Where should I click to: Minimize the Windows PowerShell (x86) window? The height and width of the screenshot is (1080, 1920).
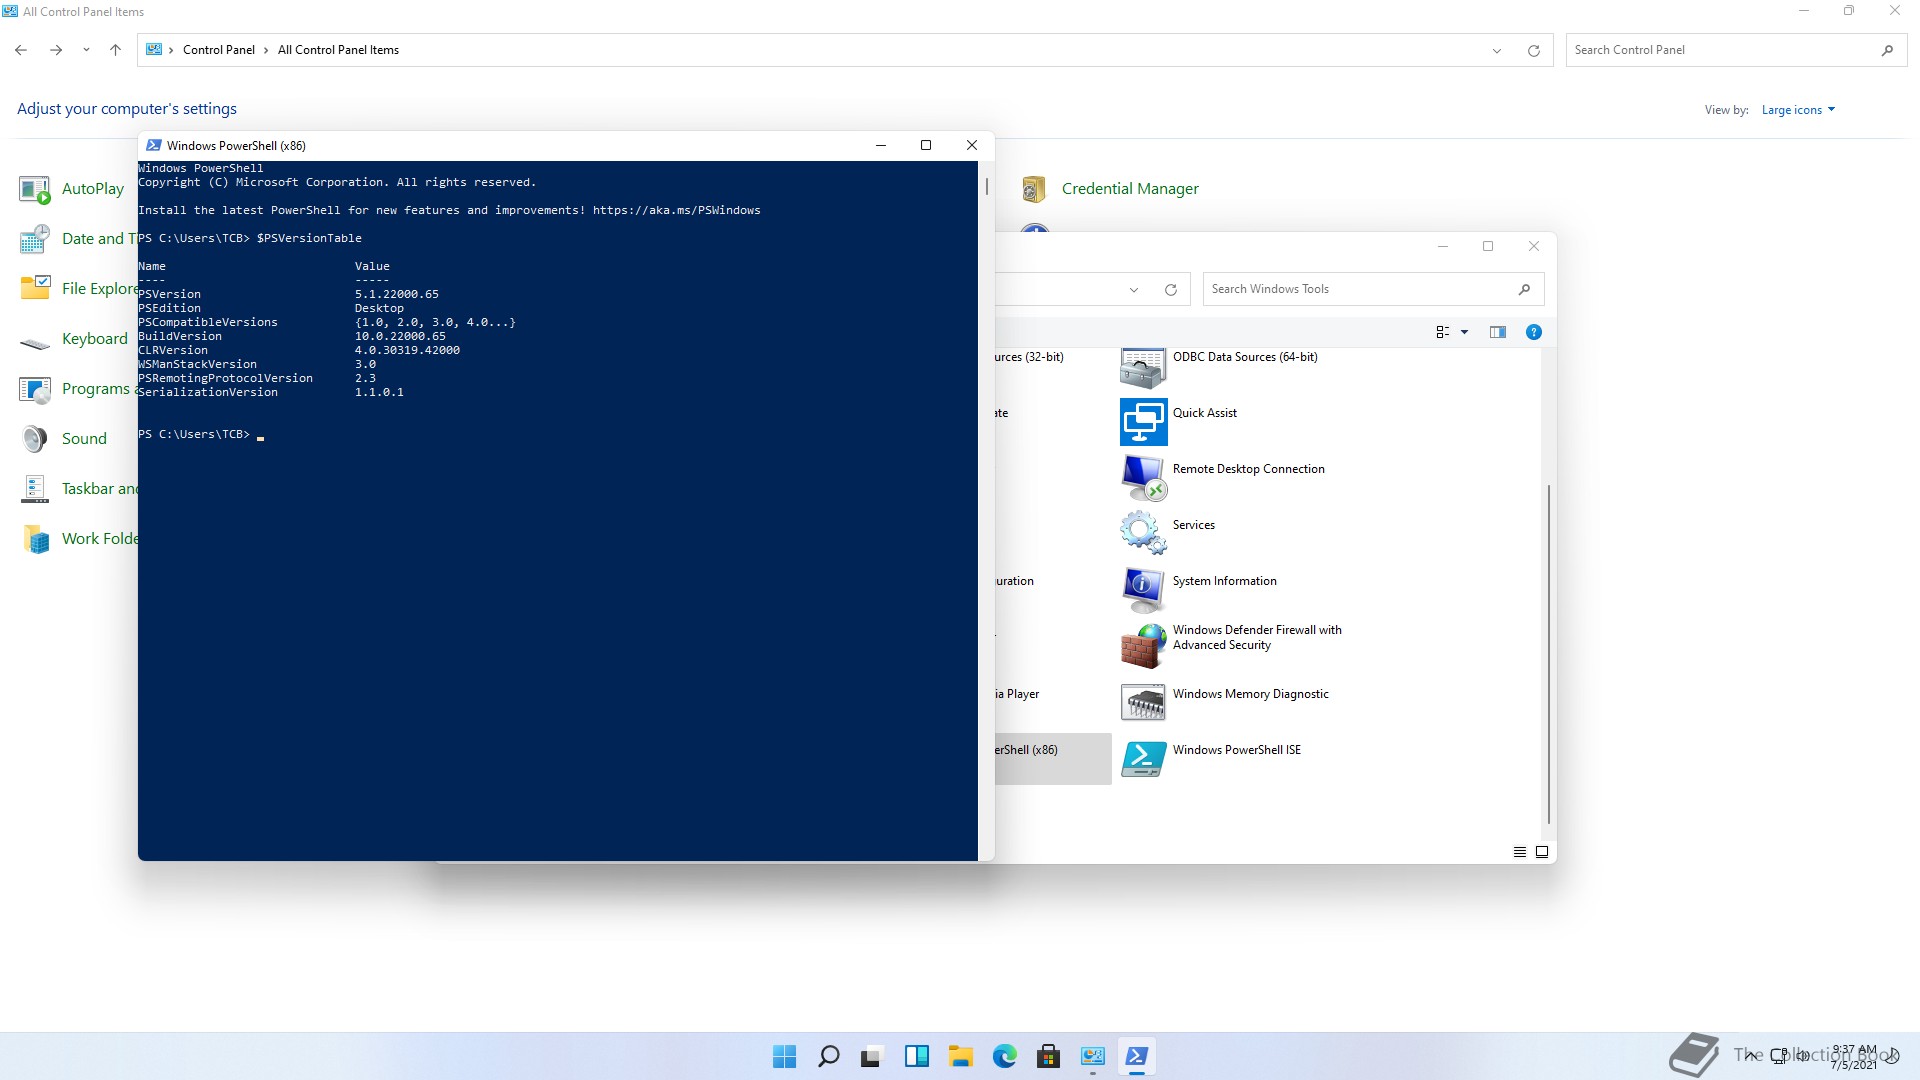point(881,146)
